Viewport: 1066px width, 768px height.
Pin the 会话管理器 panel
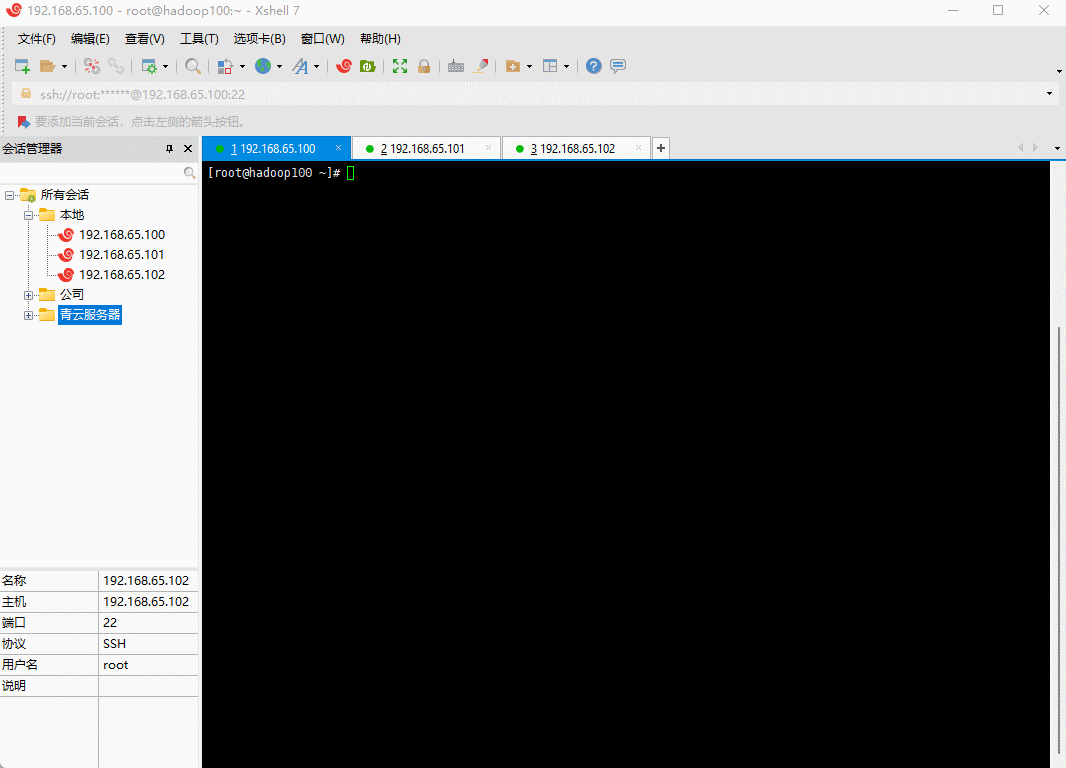coord(169,149)
